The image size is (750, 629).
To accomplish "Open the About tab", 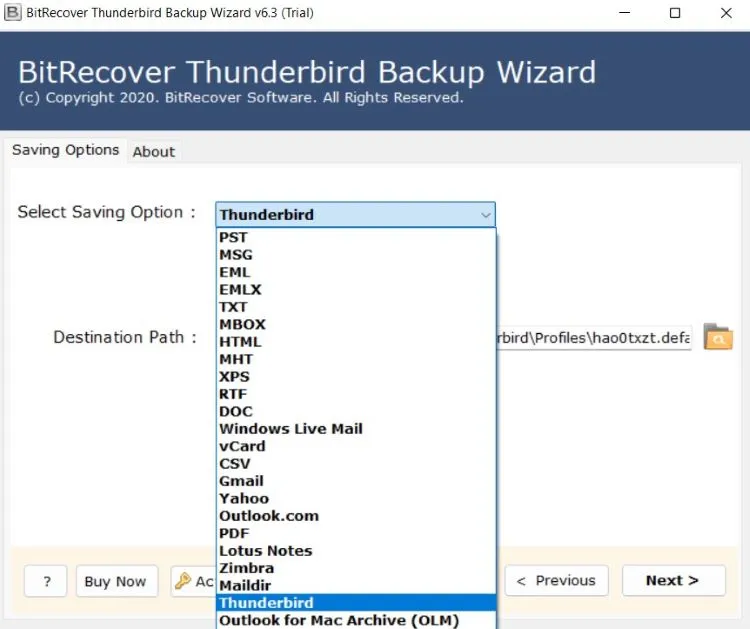I will coord(154,152).
